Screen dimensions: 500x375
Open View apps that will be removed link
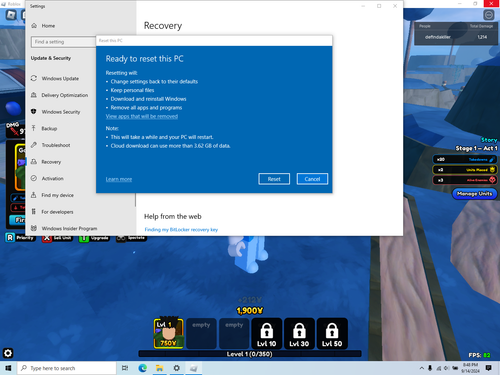142,116
